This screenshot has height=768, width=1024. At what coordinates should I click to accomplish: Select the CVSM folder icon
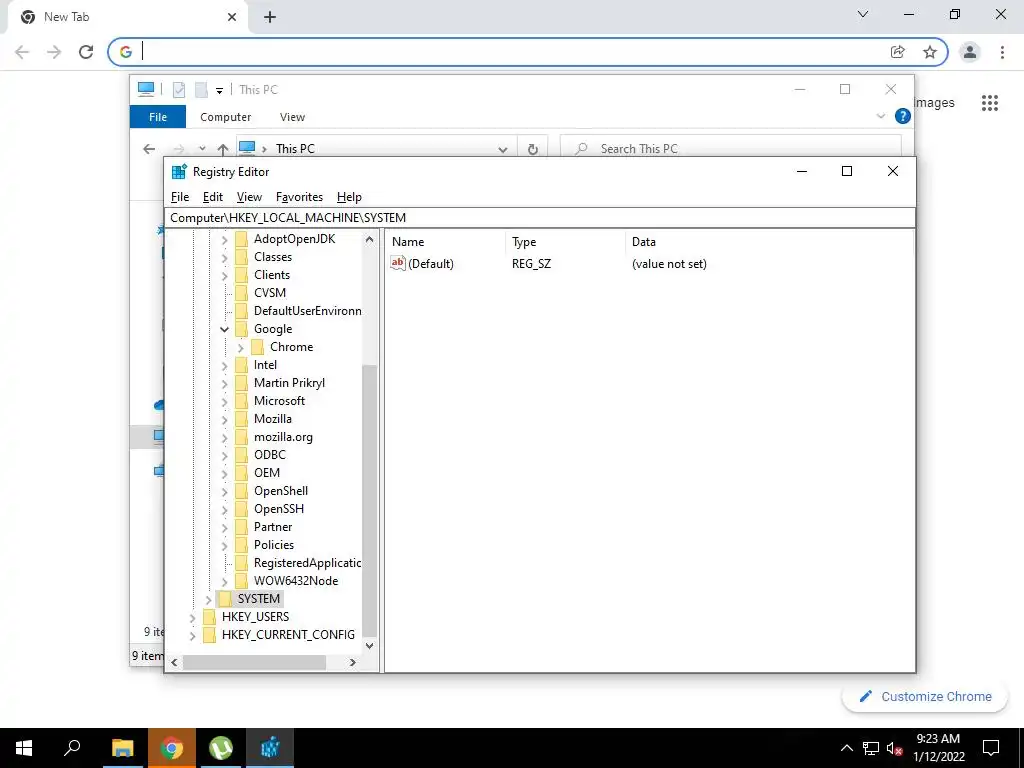(242, 293)
